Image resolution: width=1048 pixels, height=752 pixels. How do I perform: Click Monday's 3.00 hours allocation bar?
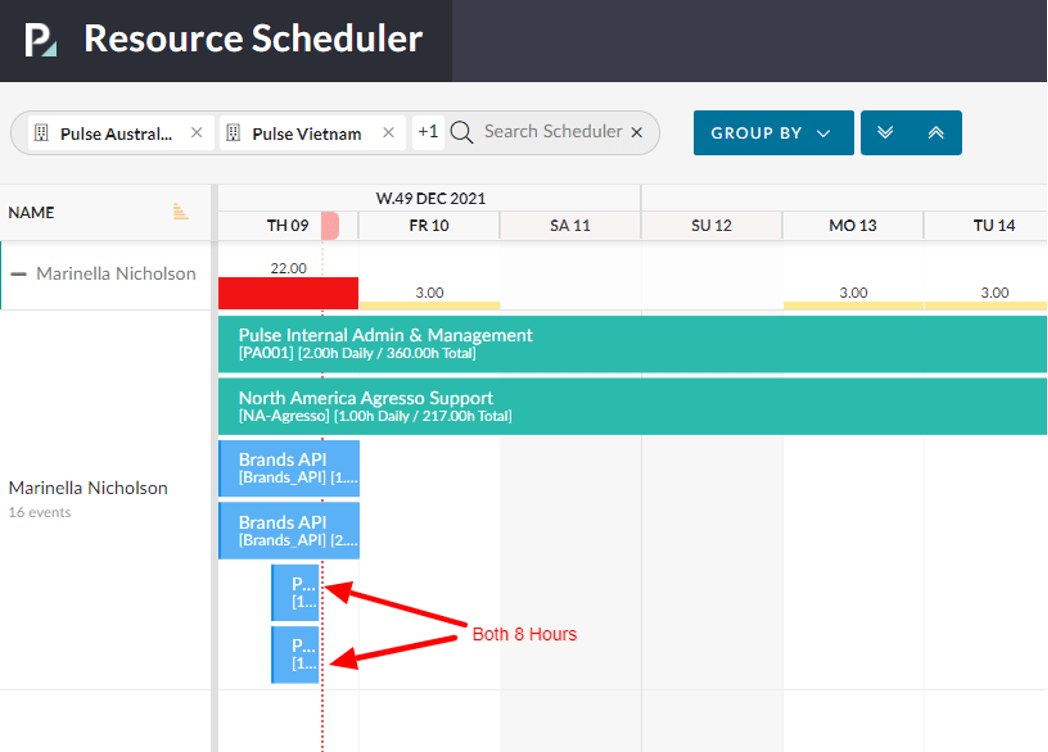click(x=854, y=305)
